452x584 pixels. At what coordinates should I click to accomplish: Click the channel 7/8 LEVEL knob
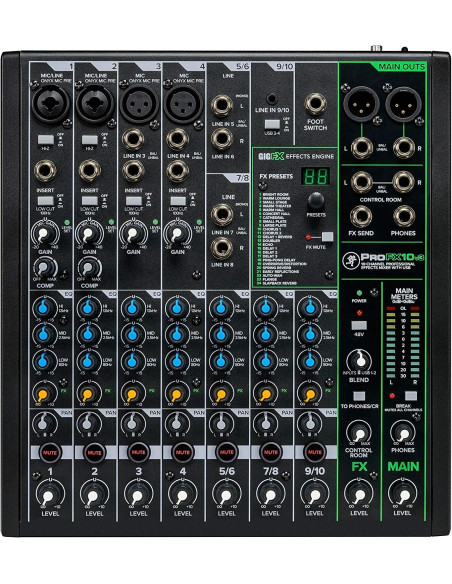click(271, 495)
